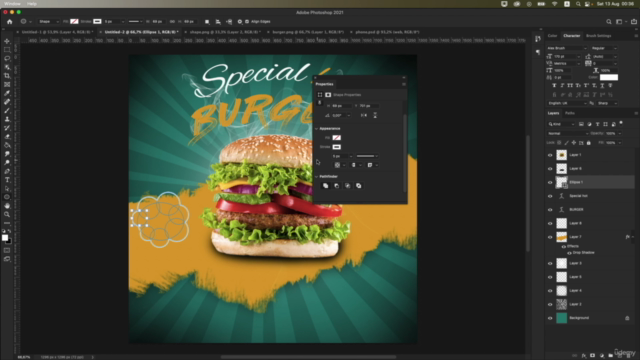Select the Clone Stamp tool
Screen dimensions: 640x360
7,119
